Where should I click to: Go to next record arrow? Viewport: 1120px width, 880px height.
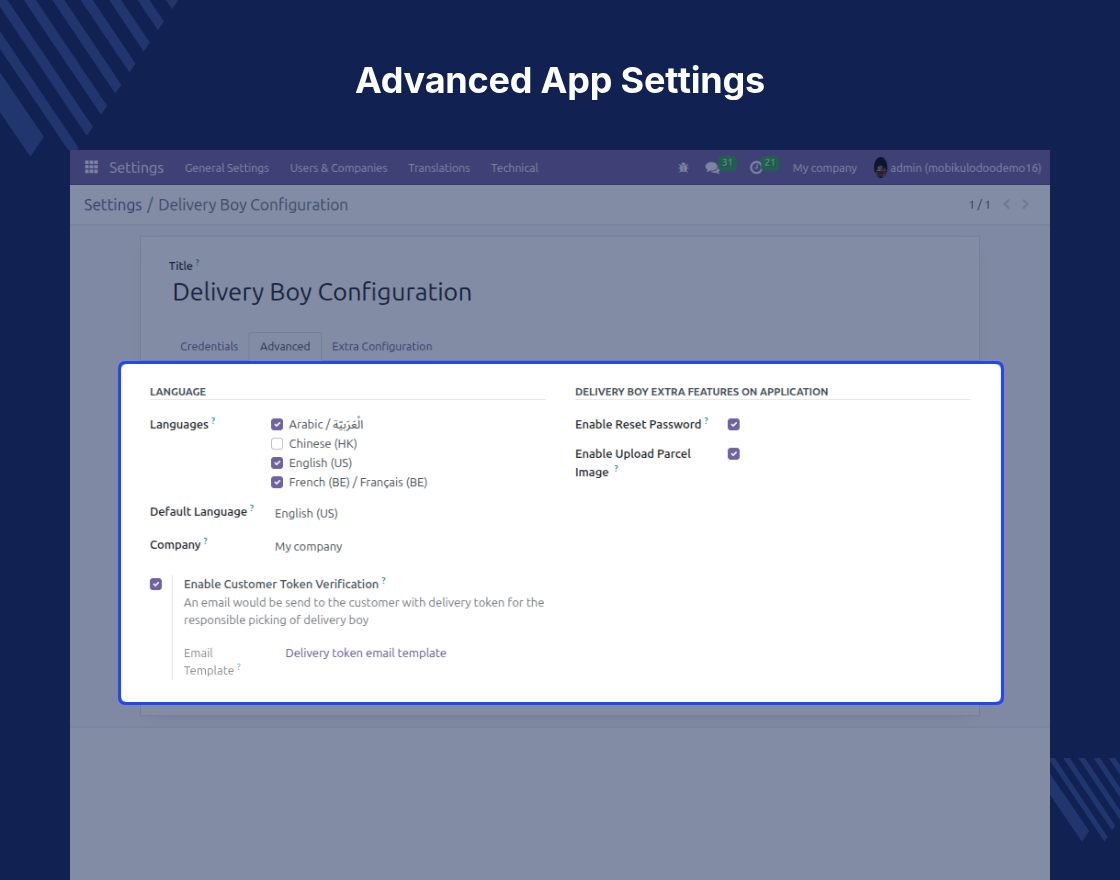pyautogui.click(x=1026, y=204)
